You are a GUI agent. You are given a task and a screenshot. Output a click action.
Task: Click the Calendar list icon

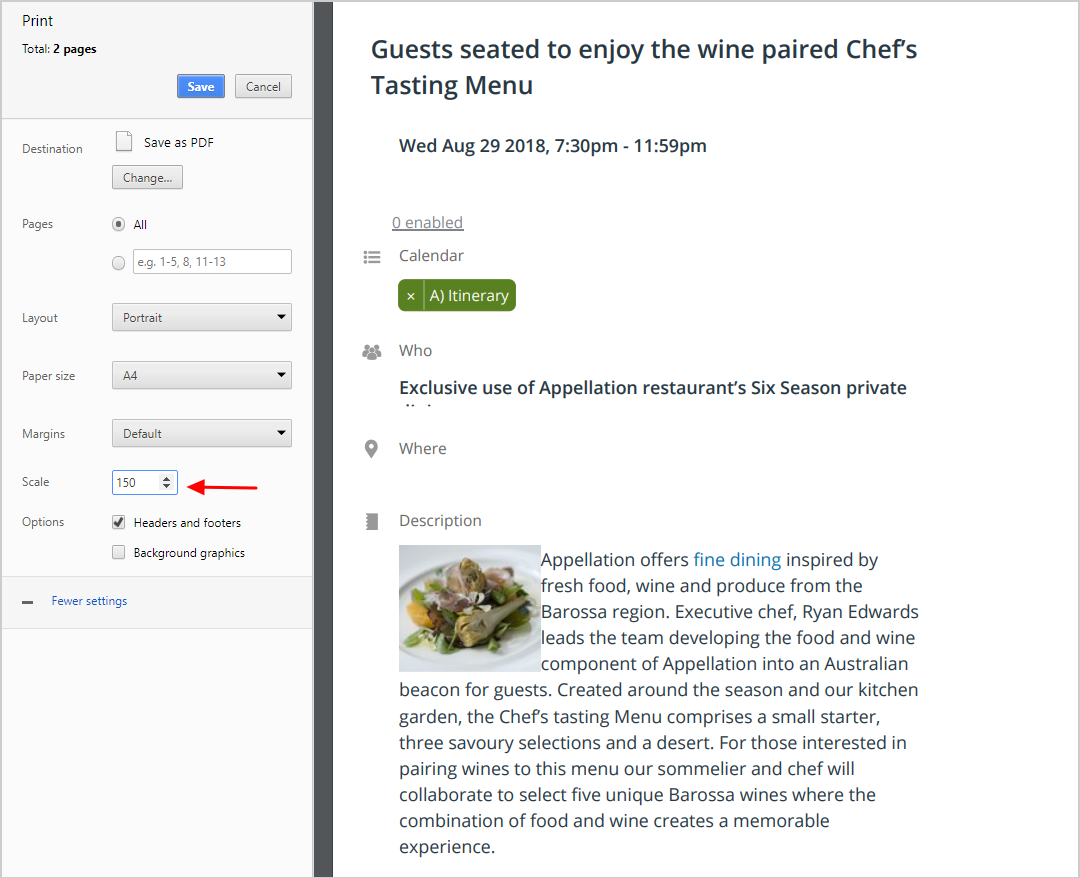pyautogui.click(x=372, y=257)
